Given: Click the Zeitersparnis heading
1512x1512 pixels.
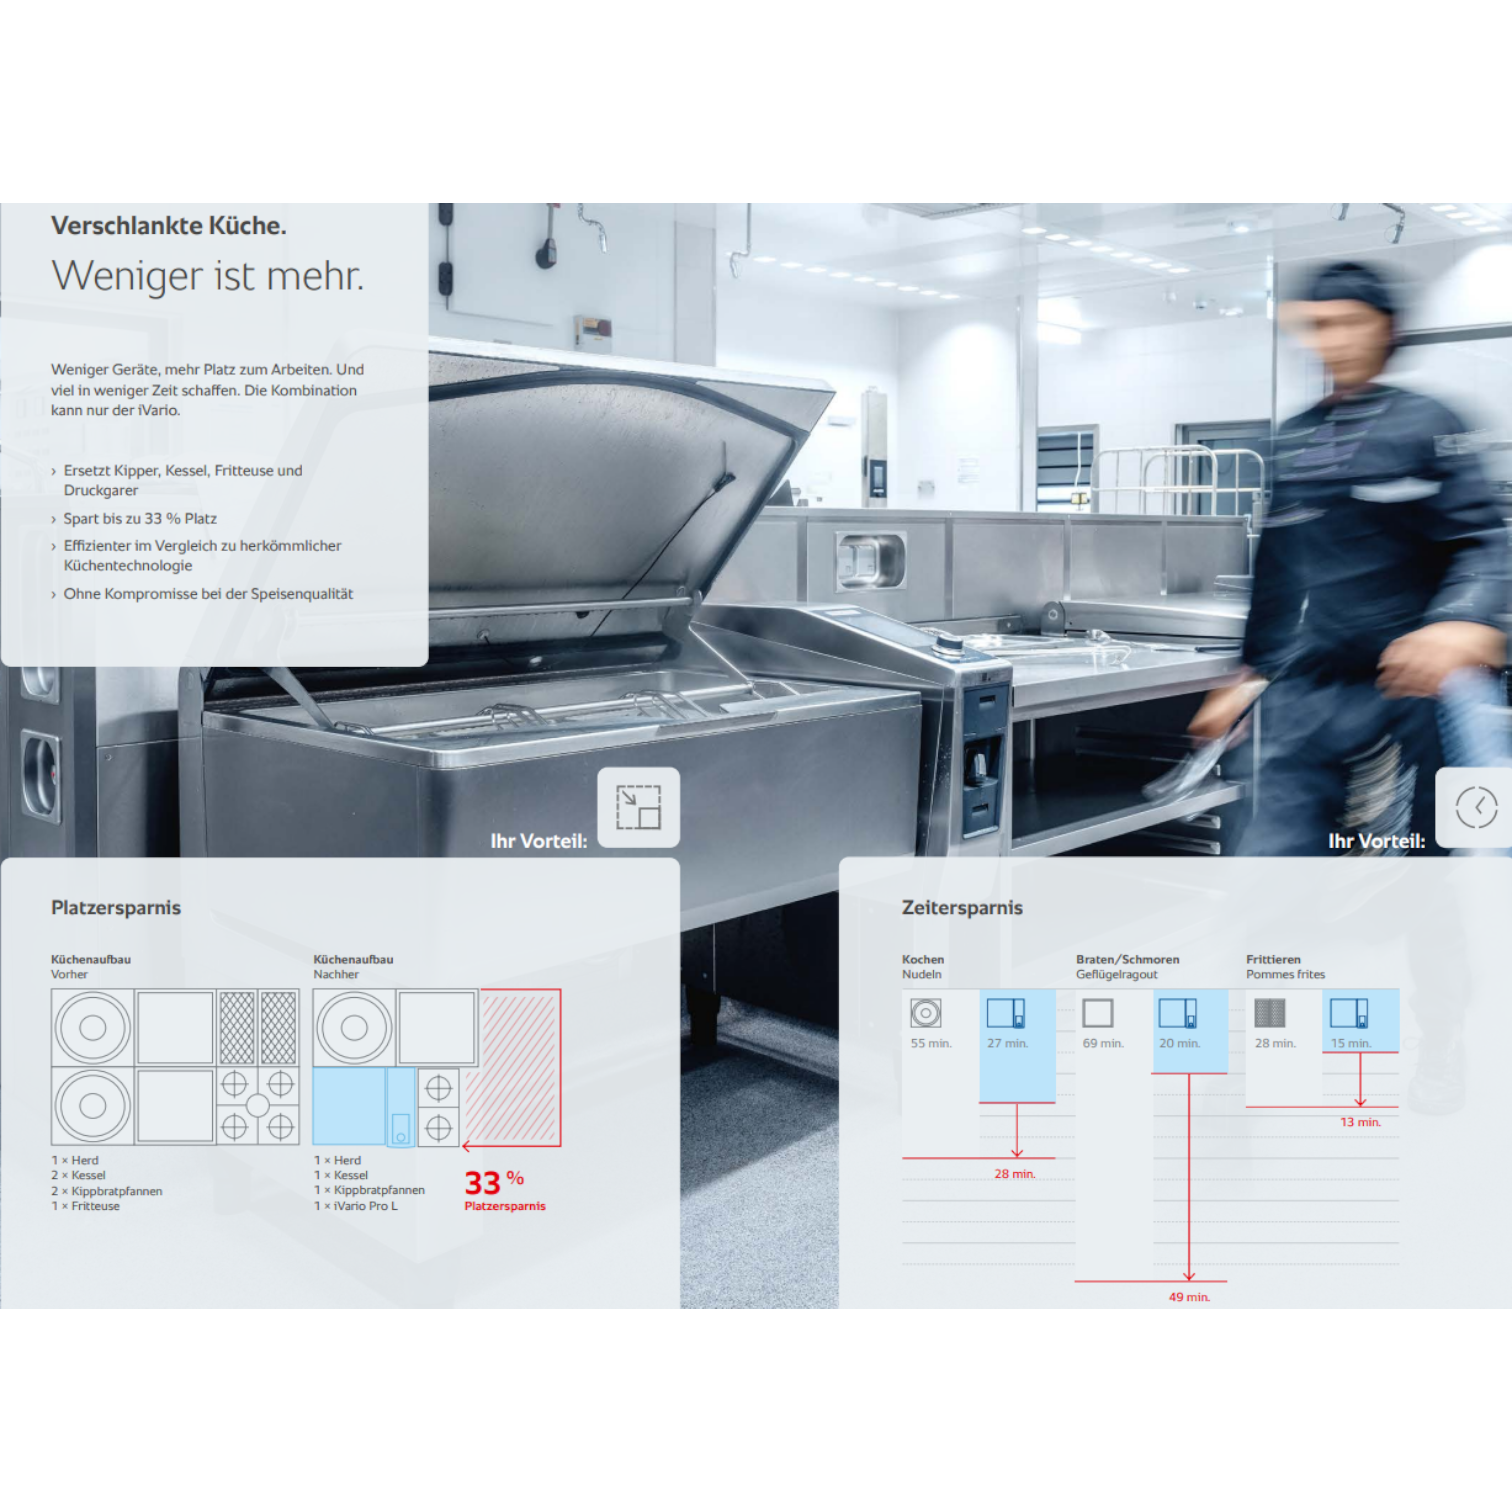Looking at the screenshot, I should tap(962, 908).
